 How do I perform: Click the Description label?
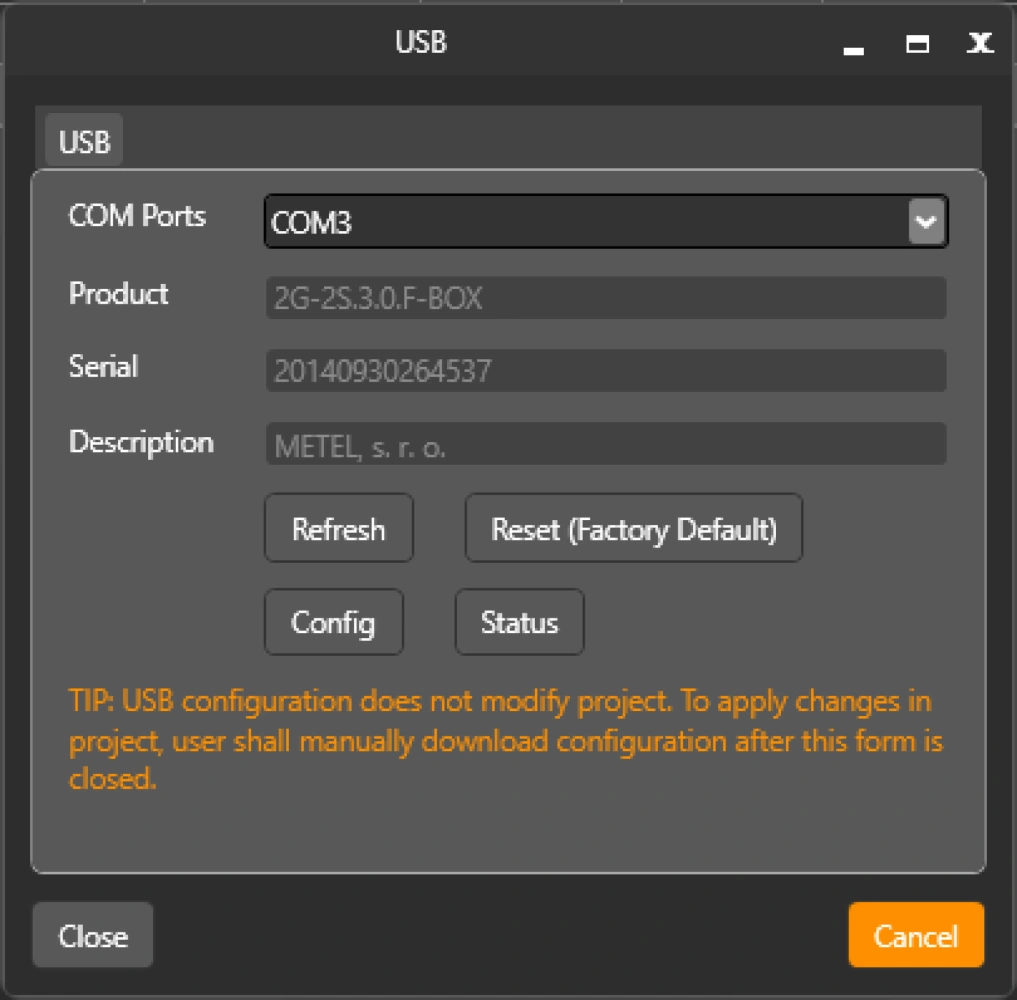pyautogui.click(x=141, y=442)
